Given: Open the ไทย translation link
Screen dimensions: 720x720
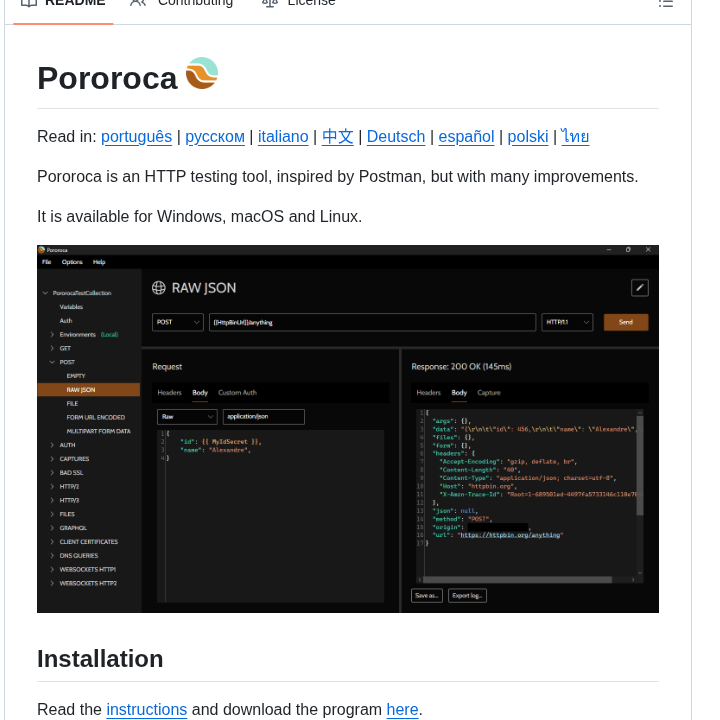Looking at the screenshot, I should [x=575, y=136].
